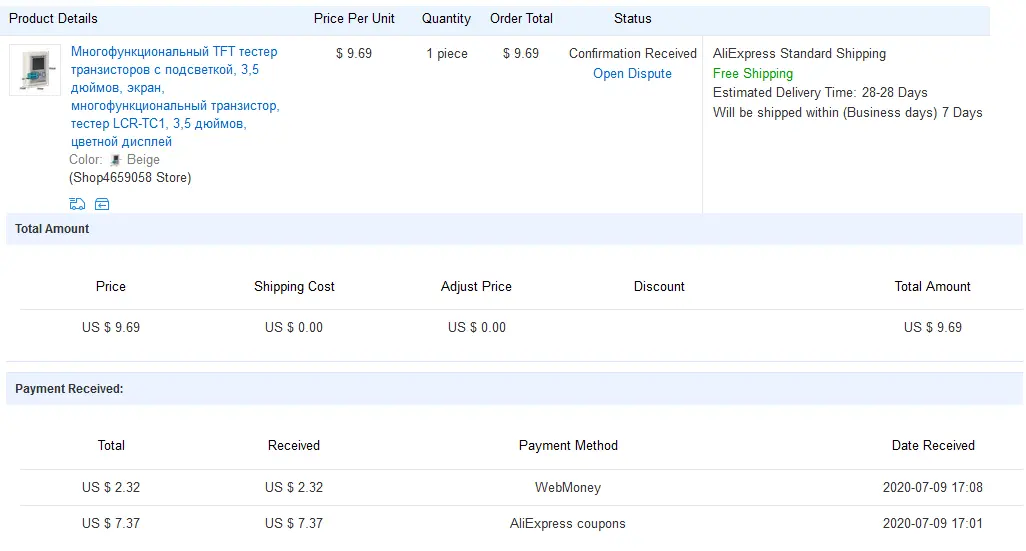Click the $ 9.69 price per unit value
Screen dimensions: 1026x551
[x=354, y=54]
